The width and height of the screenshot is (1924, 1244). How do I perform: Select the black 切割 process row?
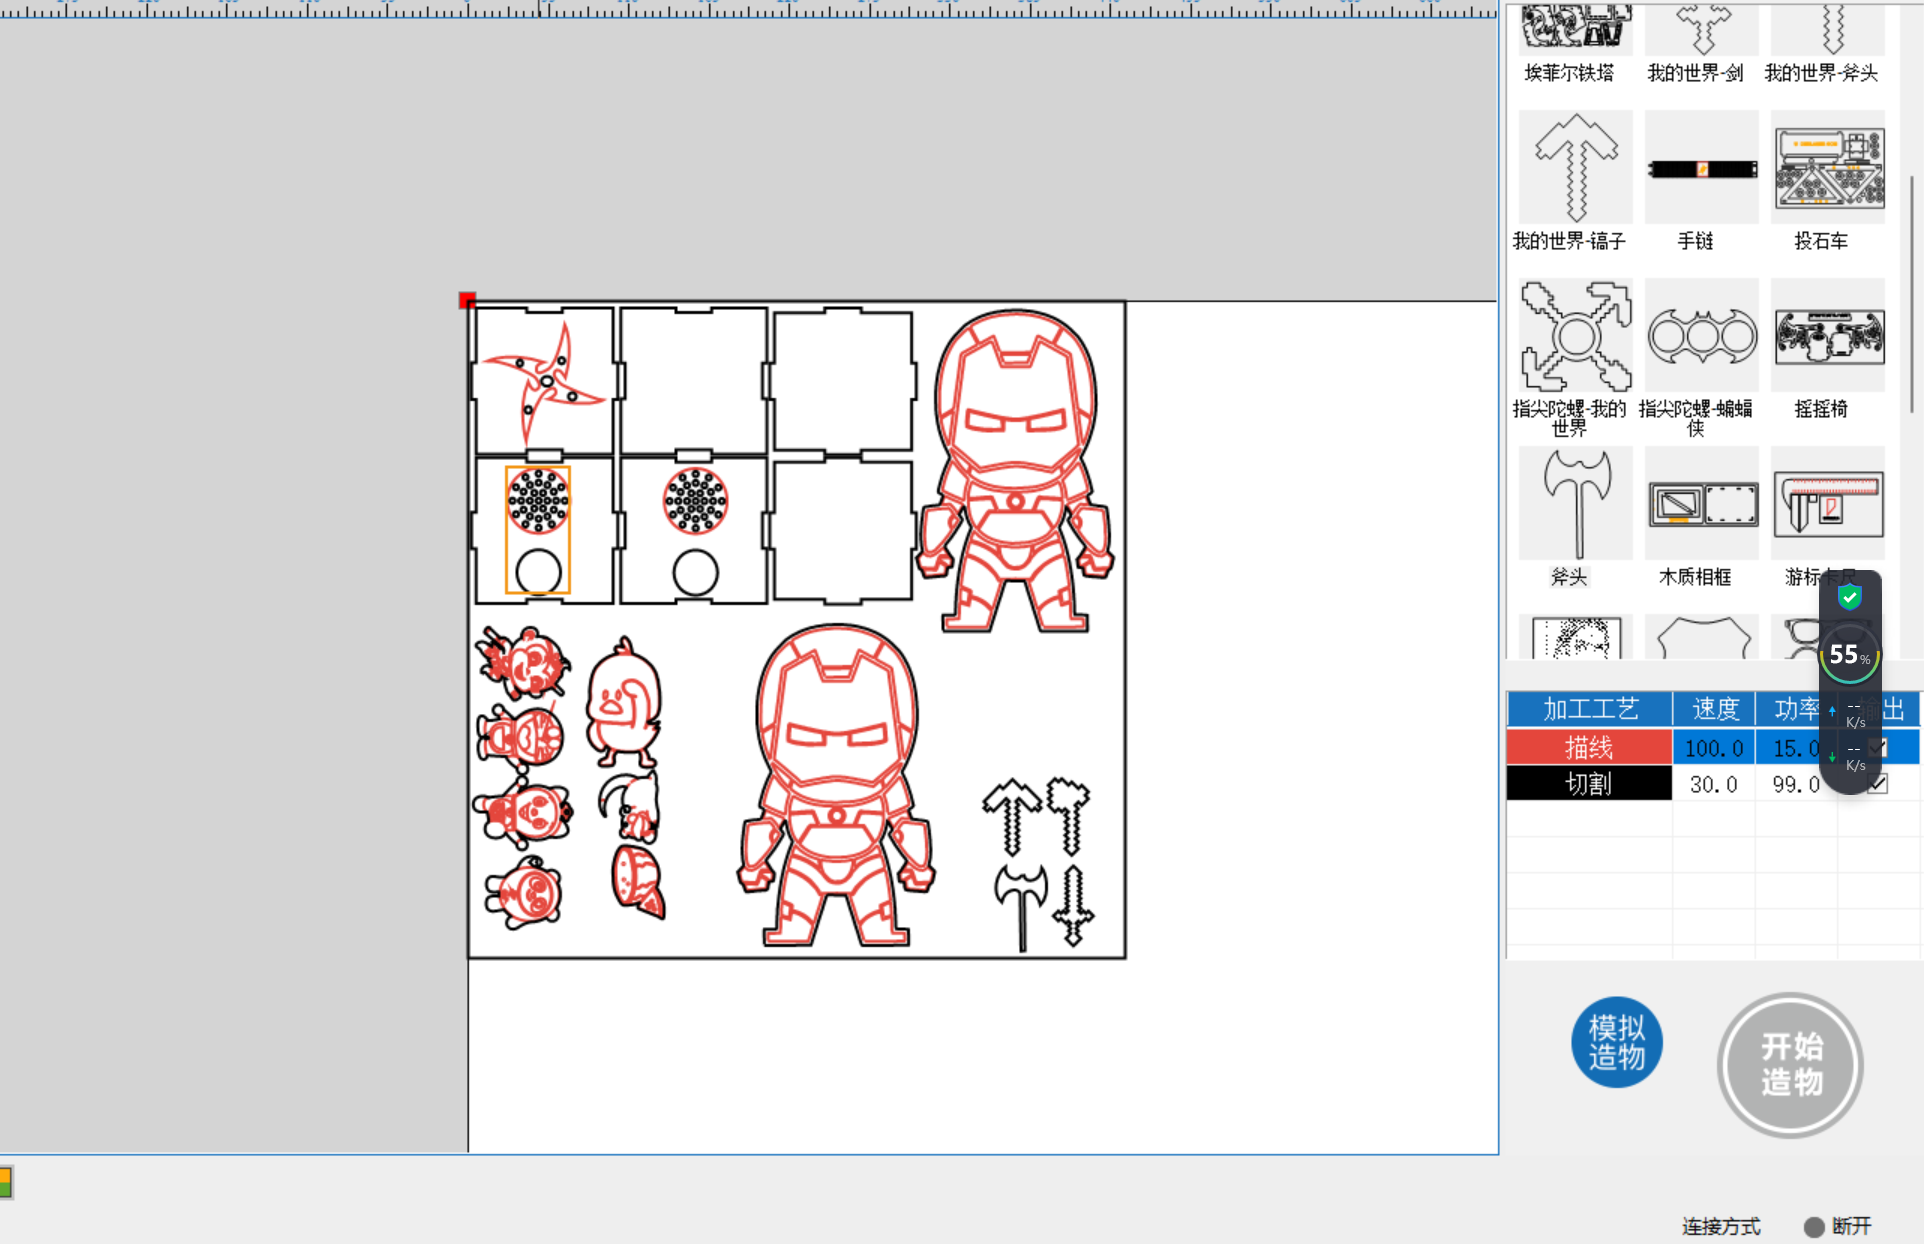coord(1589,784)
